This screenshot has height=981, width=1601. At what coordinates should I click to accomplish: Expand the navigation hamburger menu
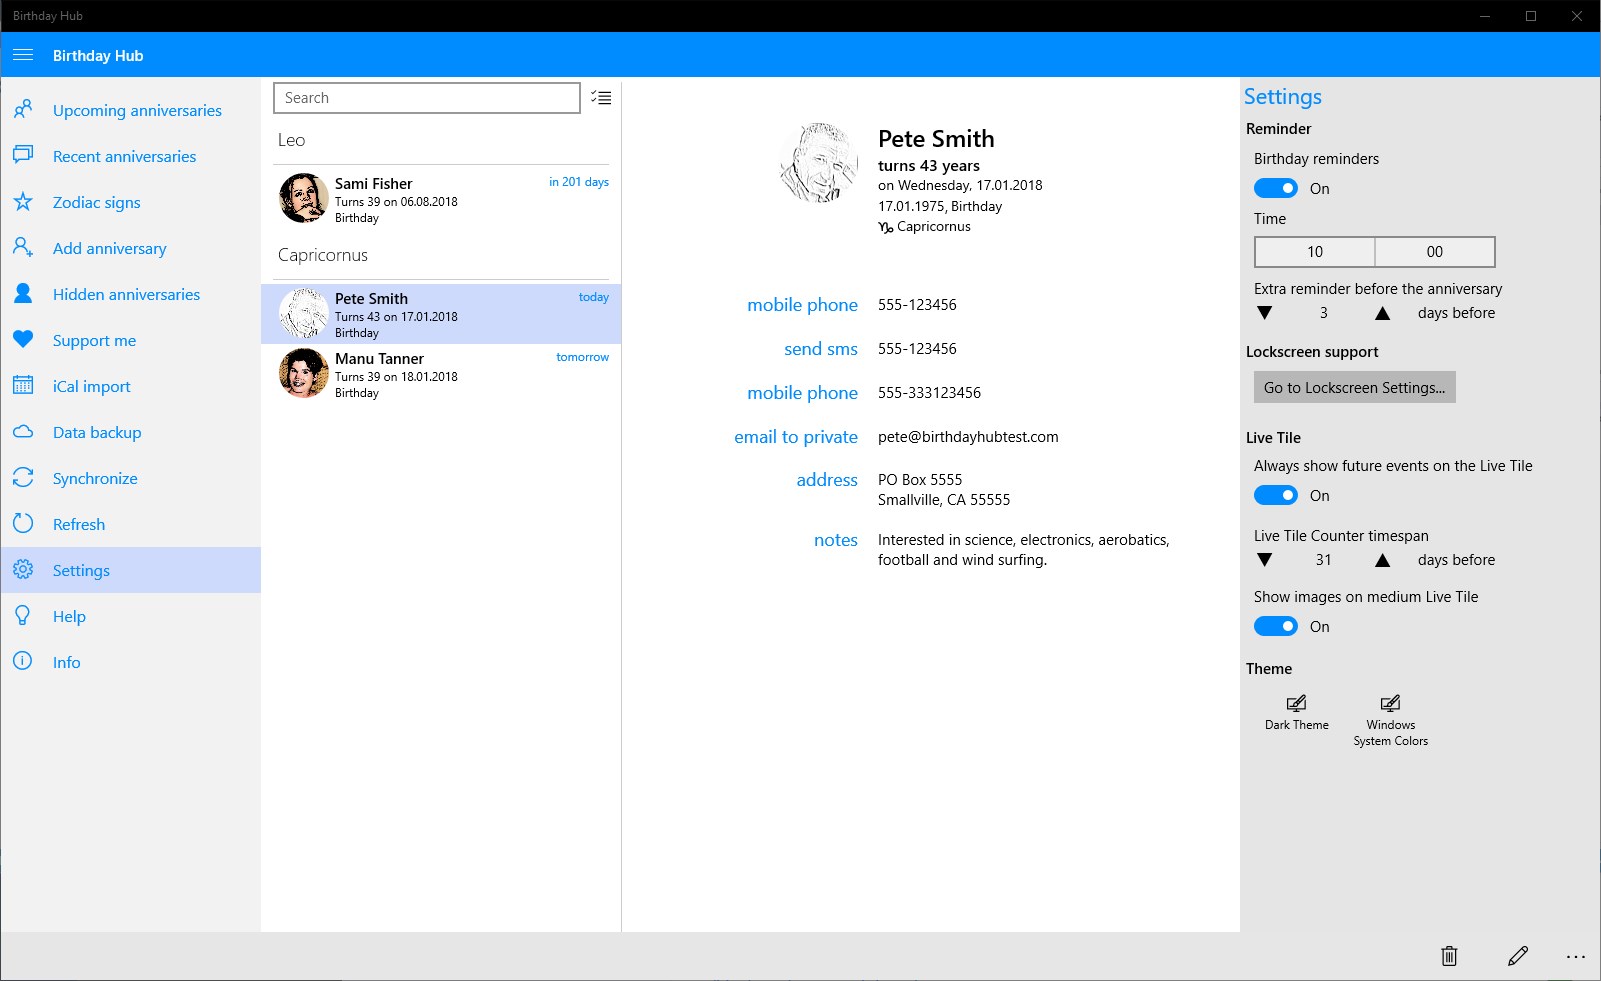[x=23, y=55]
